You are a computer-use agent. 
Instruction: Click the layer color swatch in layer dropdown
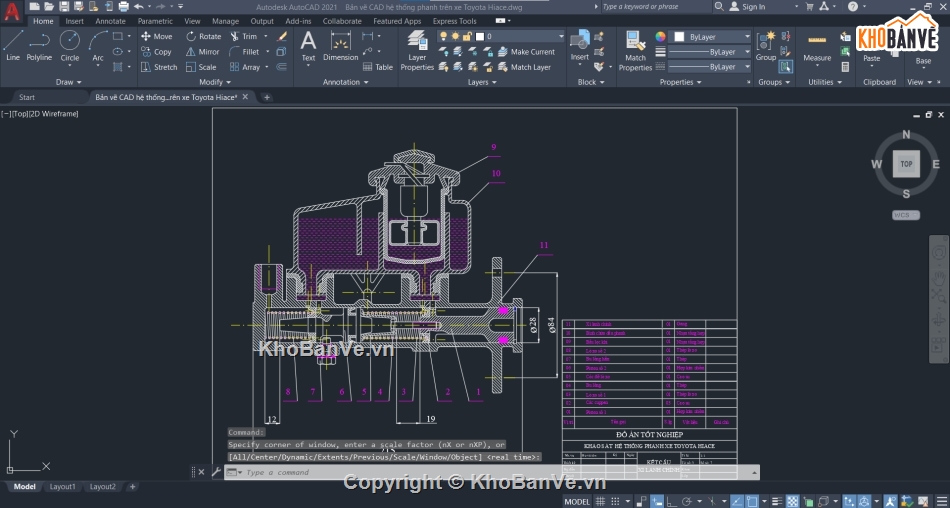[x=480, y=36]
